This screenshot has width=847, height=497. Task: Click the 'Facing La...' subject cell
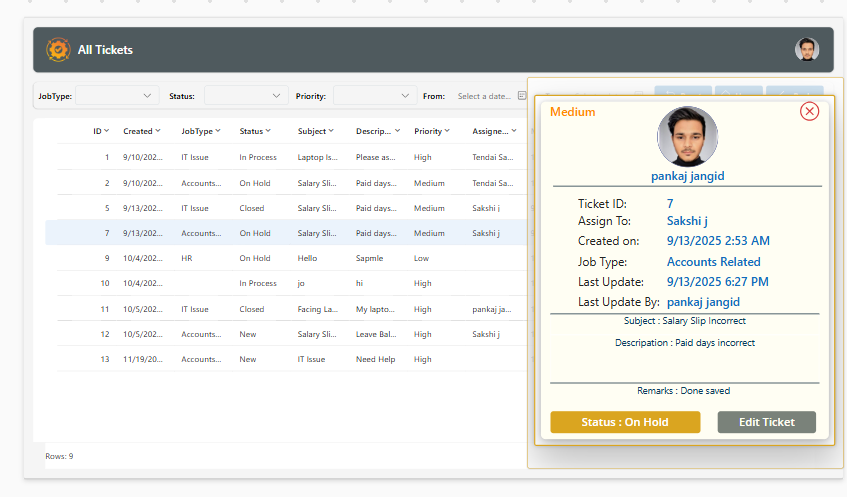point(317,309)
